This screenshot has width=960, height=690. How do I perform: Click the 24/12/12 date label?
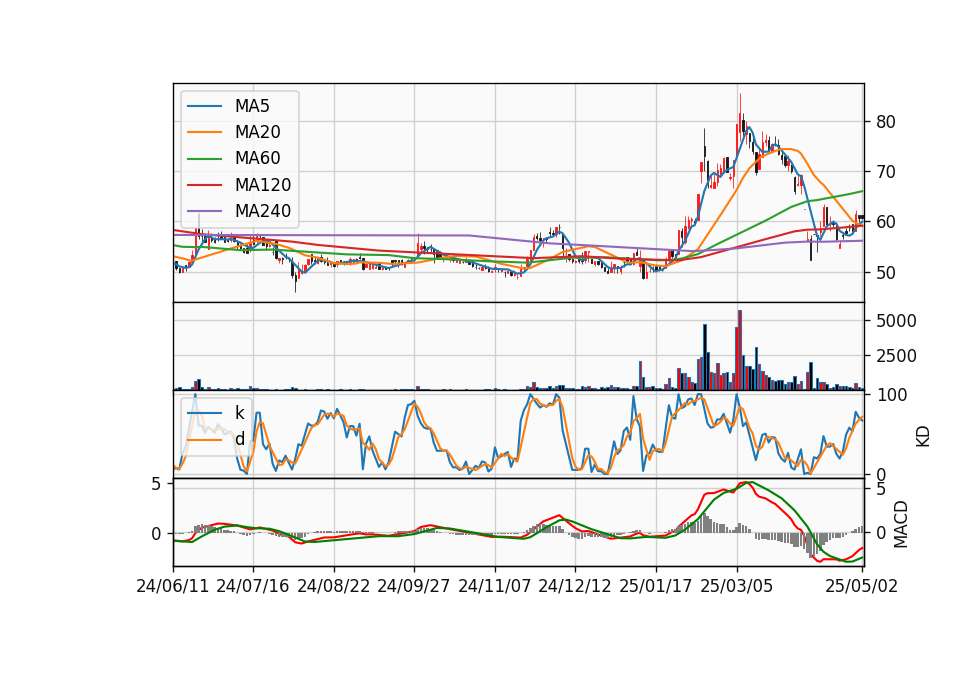[575, 586]
